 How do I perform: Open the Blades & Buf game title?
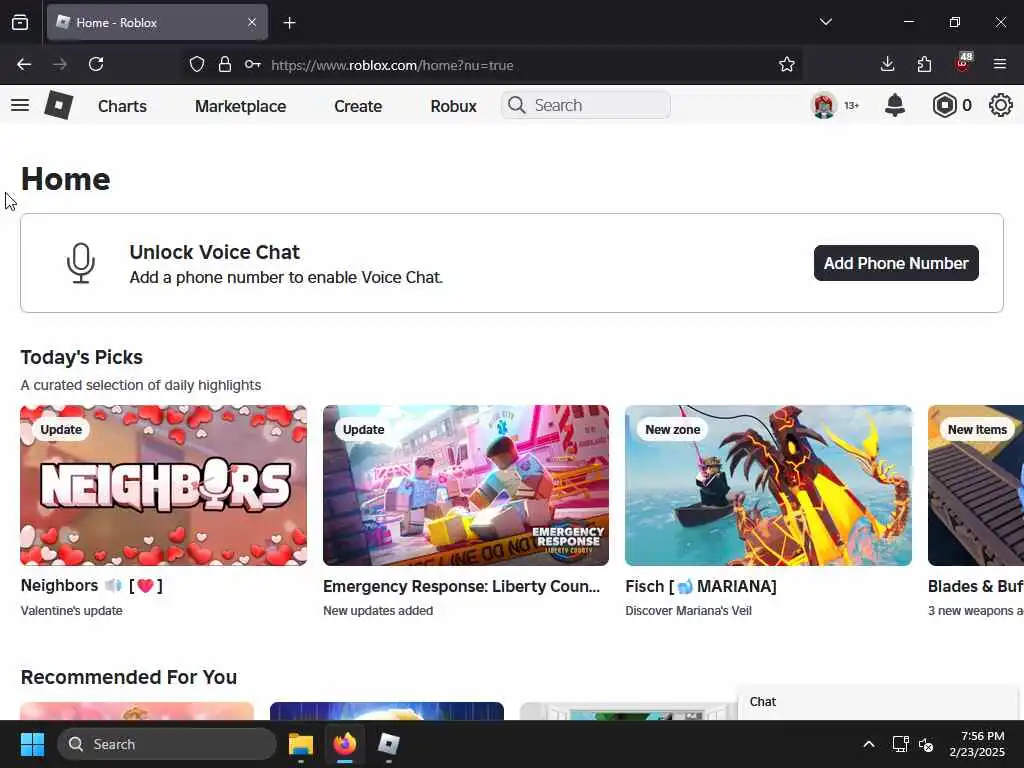(x=976, y=586)
